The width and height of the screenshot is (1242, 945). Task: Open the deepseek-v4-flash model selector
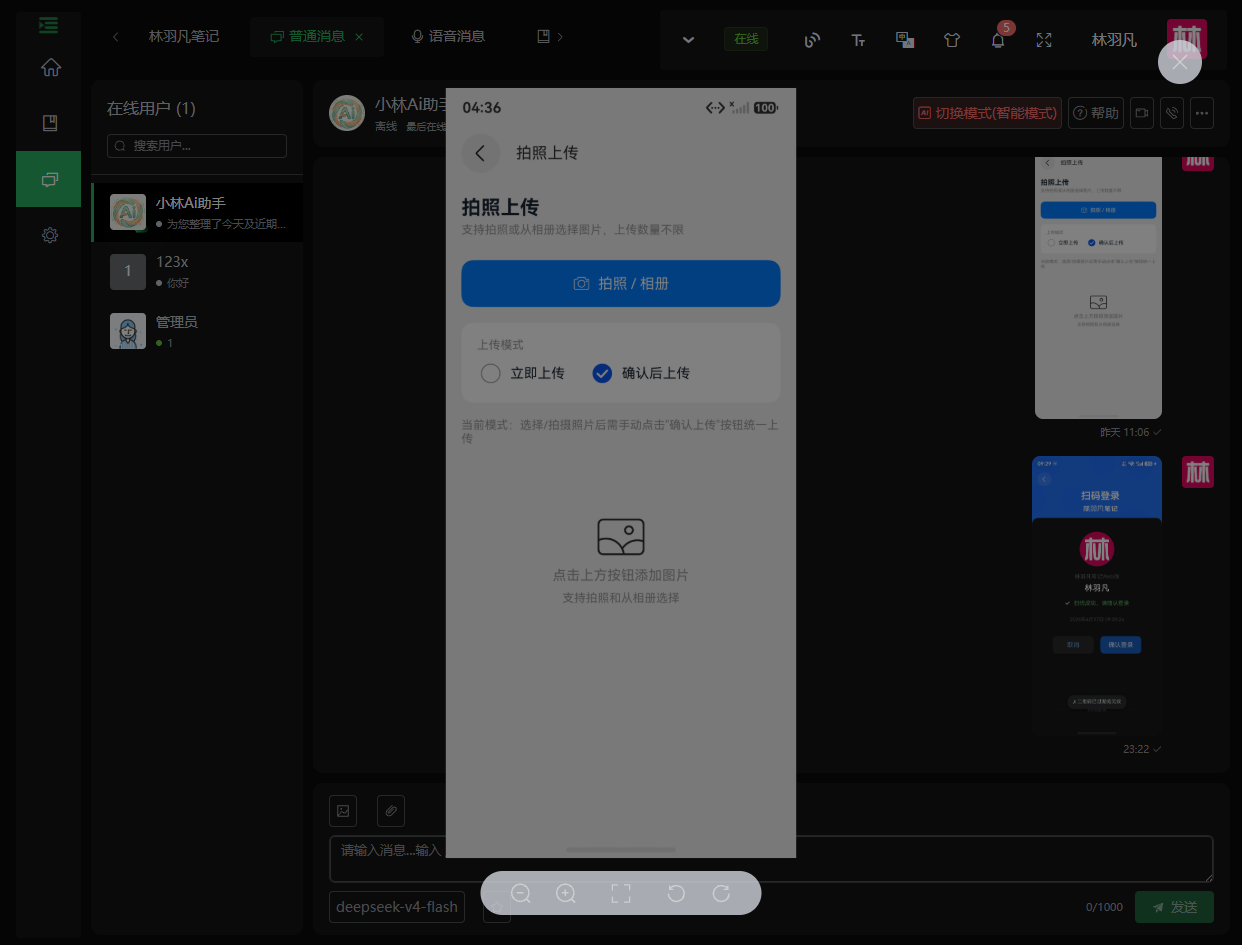397,907
